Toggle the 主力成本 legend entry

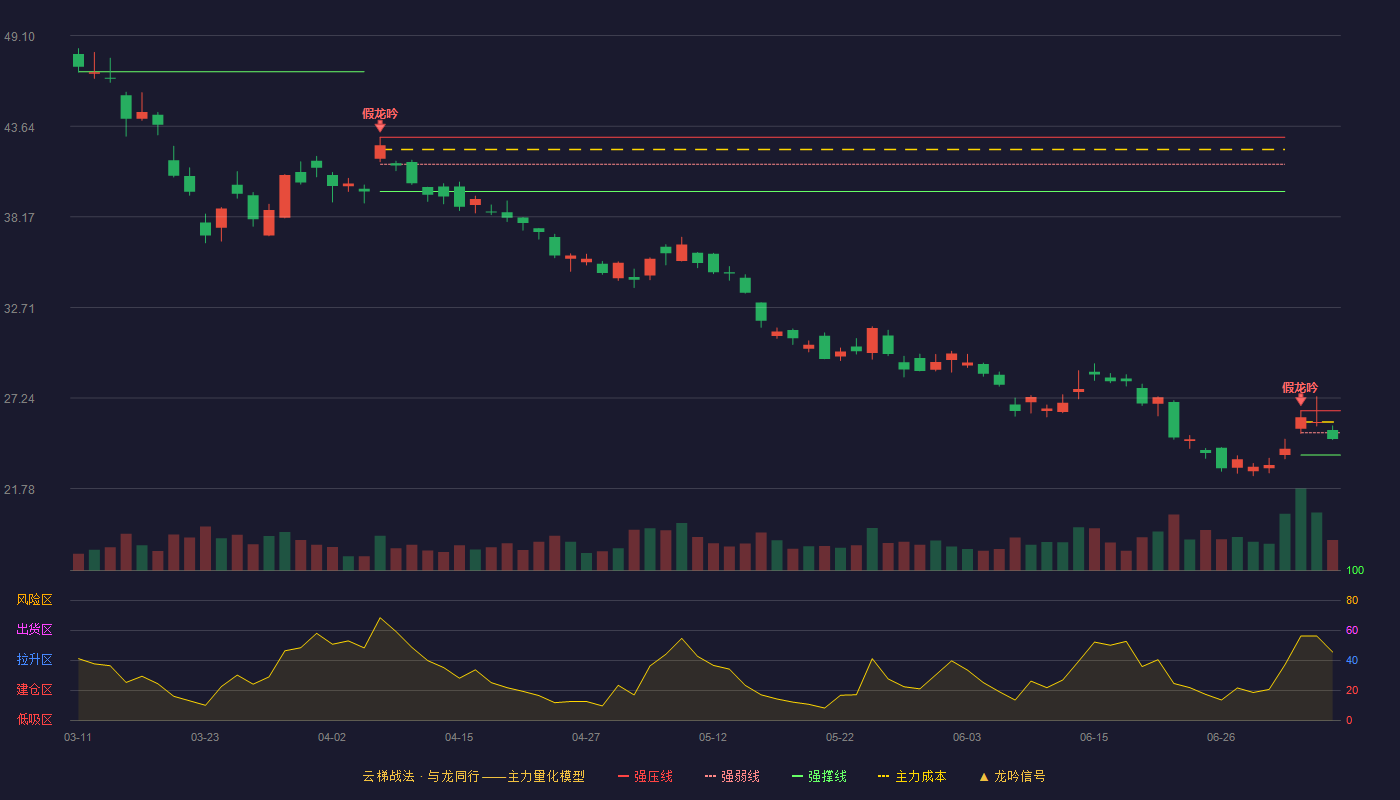pos(912,776)
